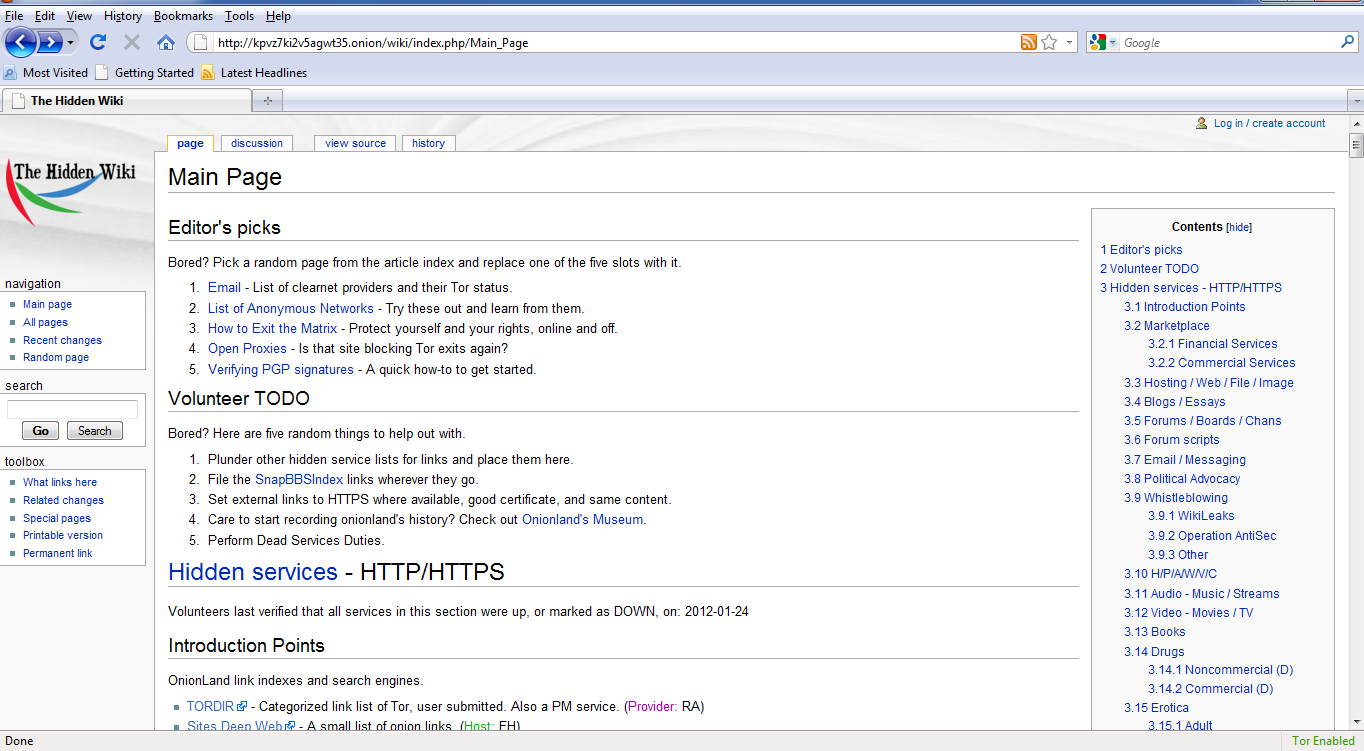Open Printable version in toolbox
This screenshot has width=1364, height=751.
click(x=63, y=535)
